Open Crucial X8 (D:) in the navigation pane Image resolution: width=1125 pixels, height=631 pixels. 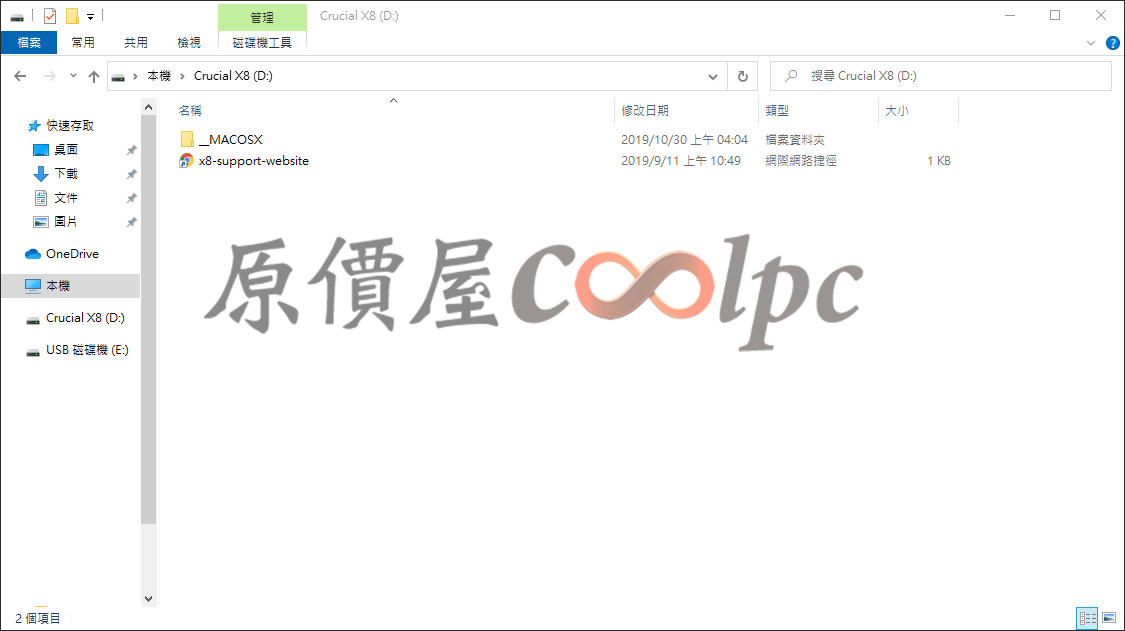tap(85, 317)
